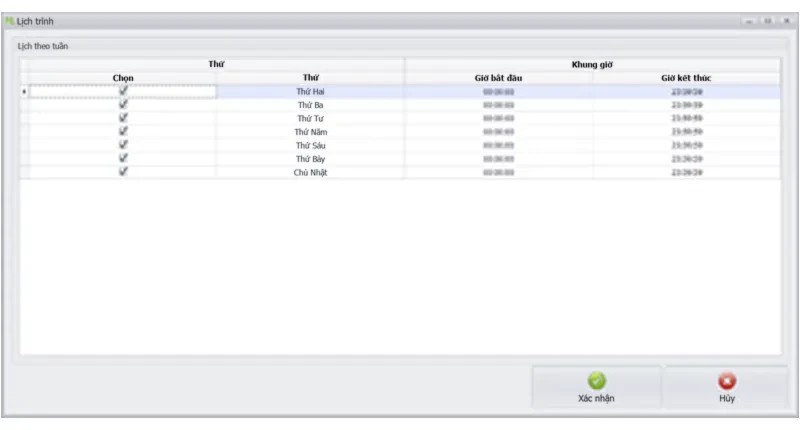Viewport: 800px width, 430px height.
Task: Select the Thứ Hai day cell
Action: [310, 91]
